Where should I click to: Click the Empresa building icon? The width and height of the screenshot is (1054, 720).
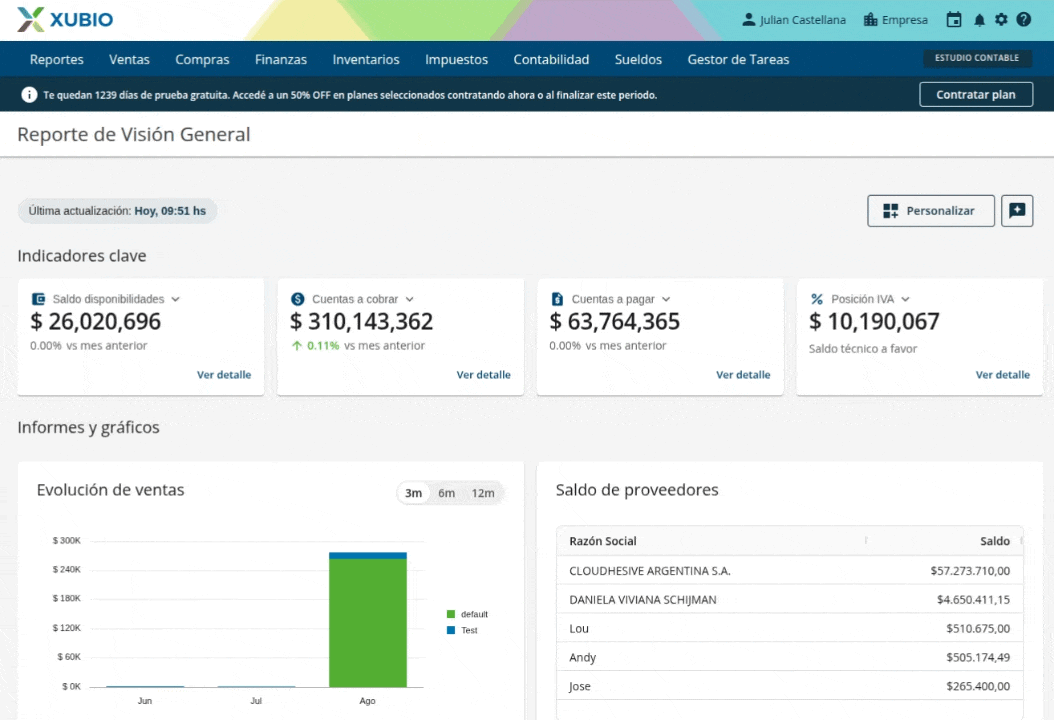pyautogui.click(x=870, y=19)
